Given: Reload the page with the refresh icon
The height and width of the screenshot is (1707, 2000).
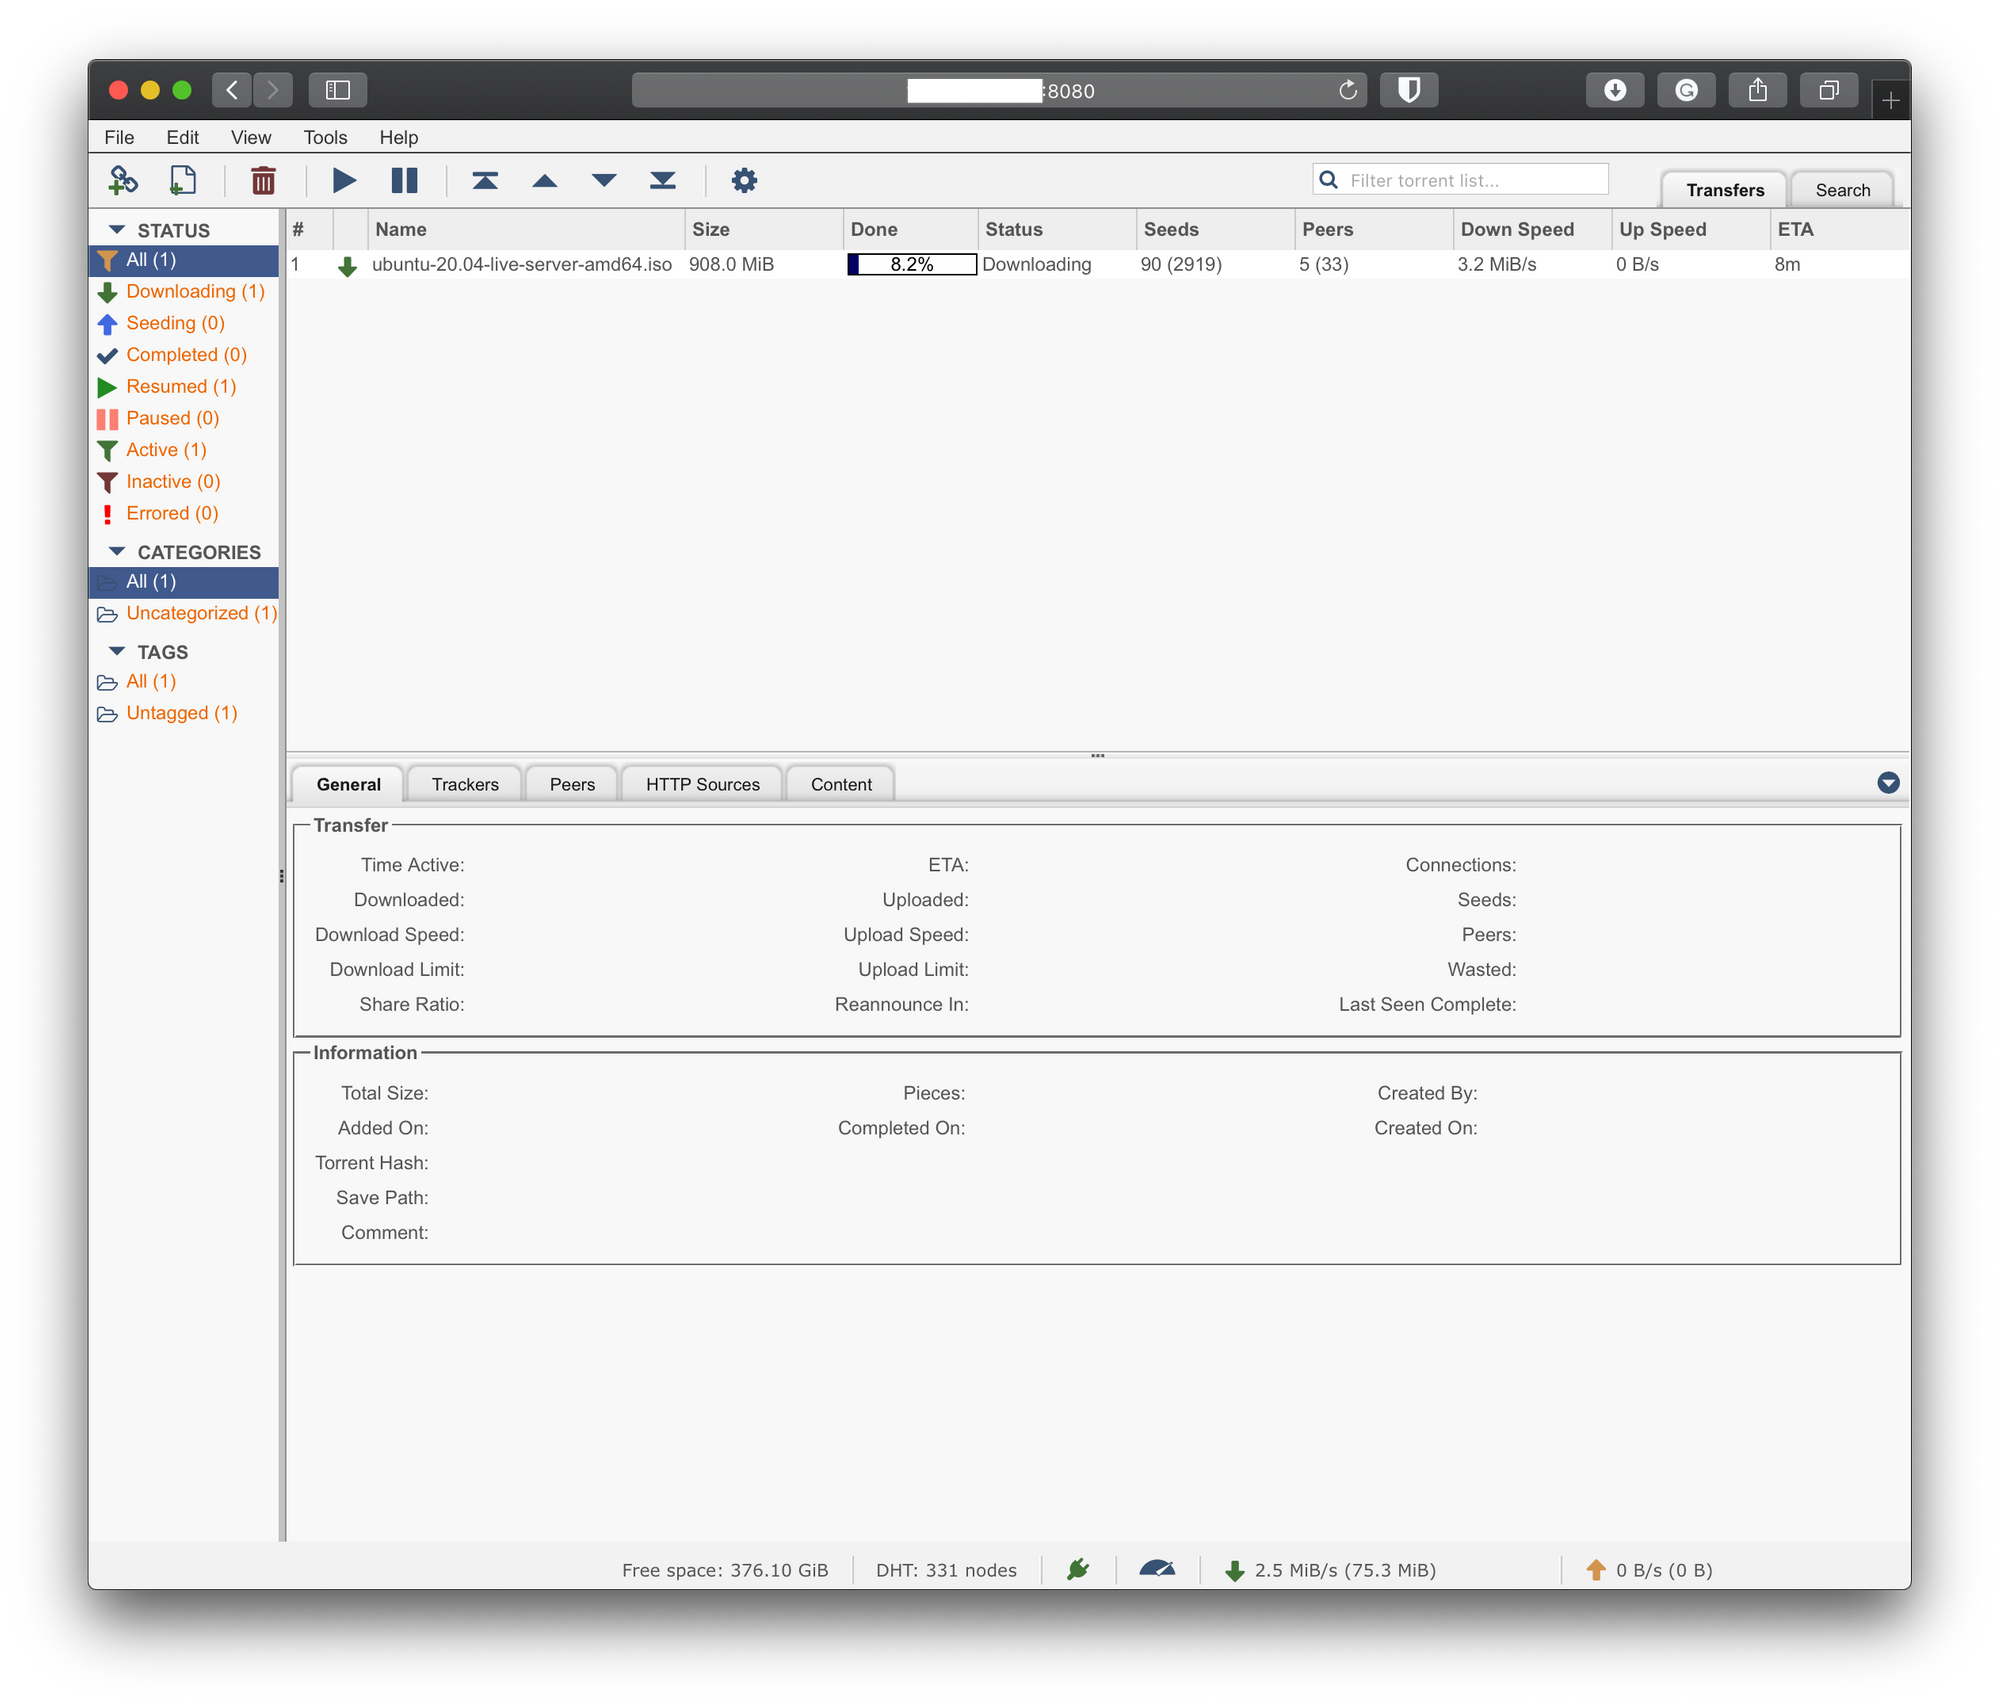Looking at the screenshot, I should [x=1348, y=90].
